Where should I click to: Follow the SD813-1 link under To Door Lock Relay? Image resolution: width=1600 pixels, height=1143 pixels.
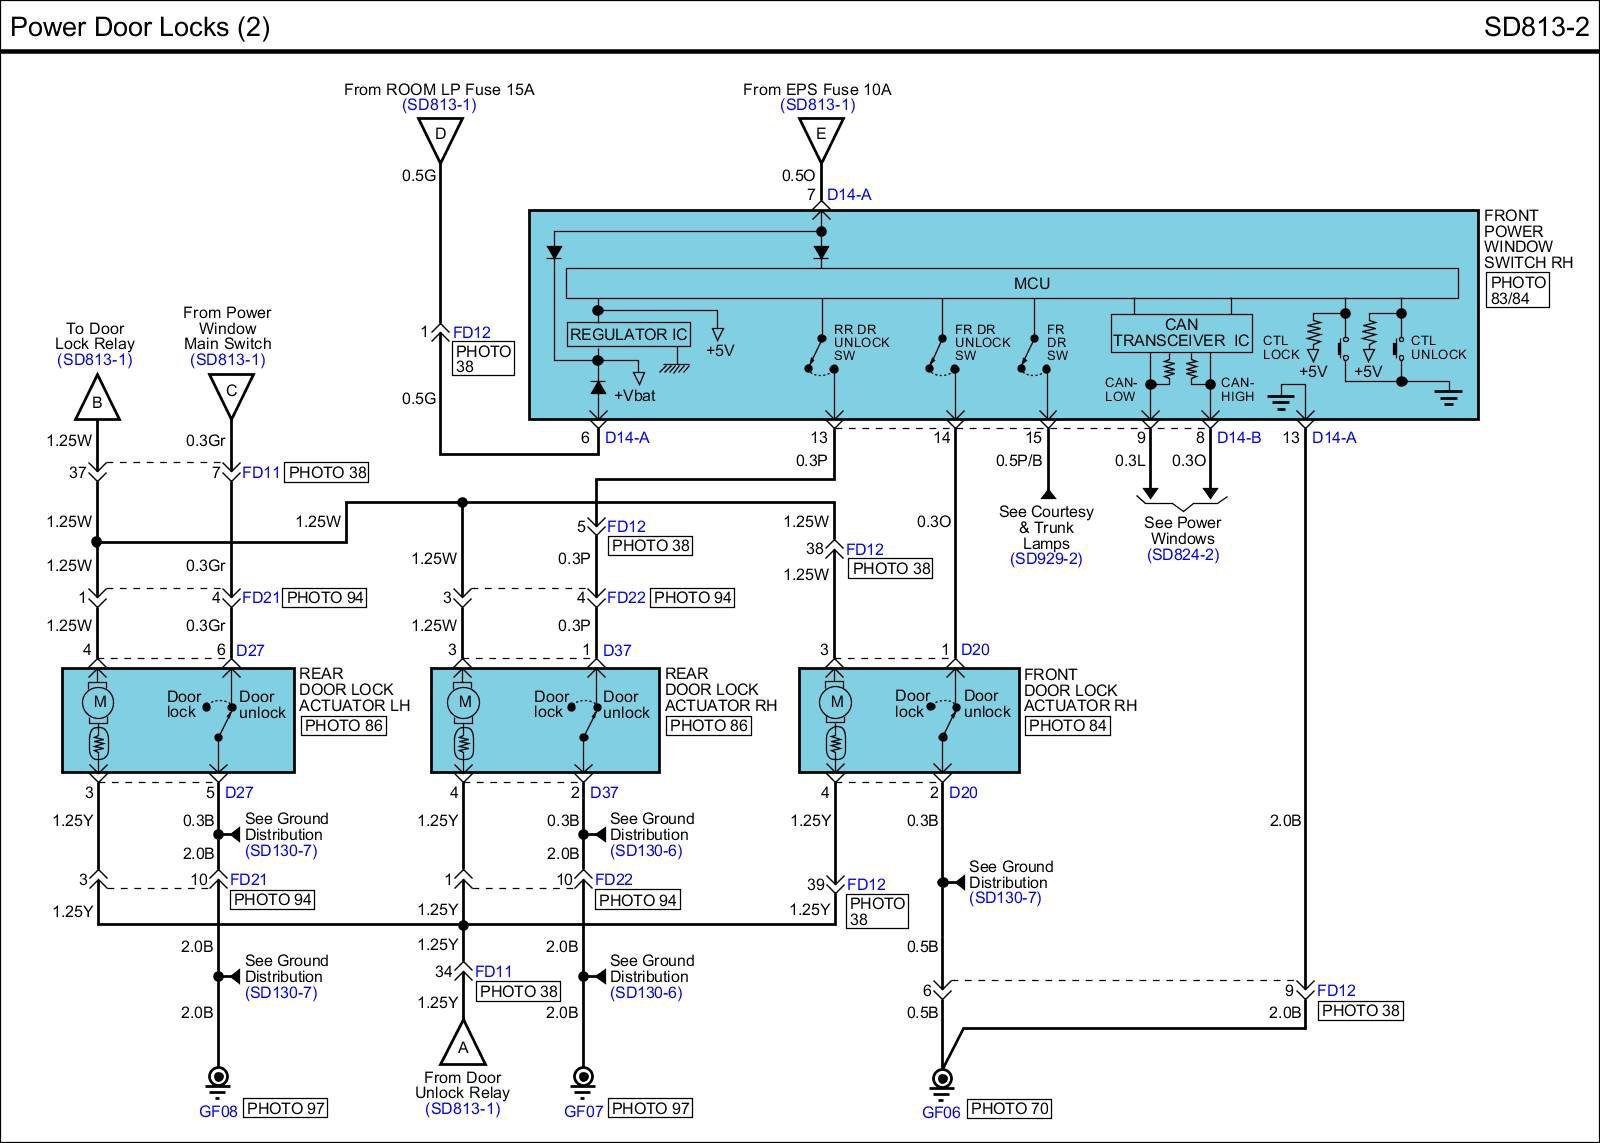pos(95,360)
